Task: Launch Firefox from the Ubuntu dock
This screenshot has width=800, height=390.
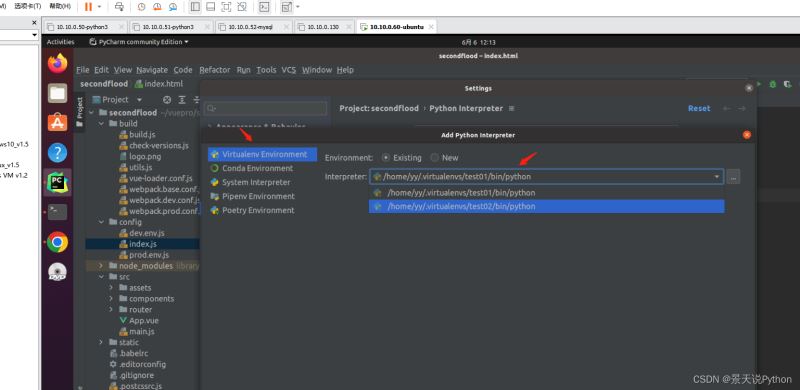Action: [x=58, y=63]
